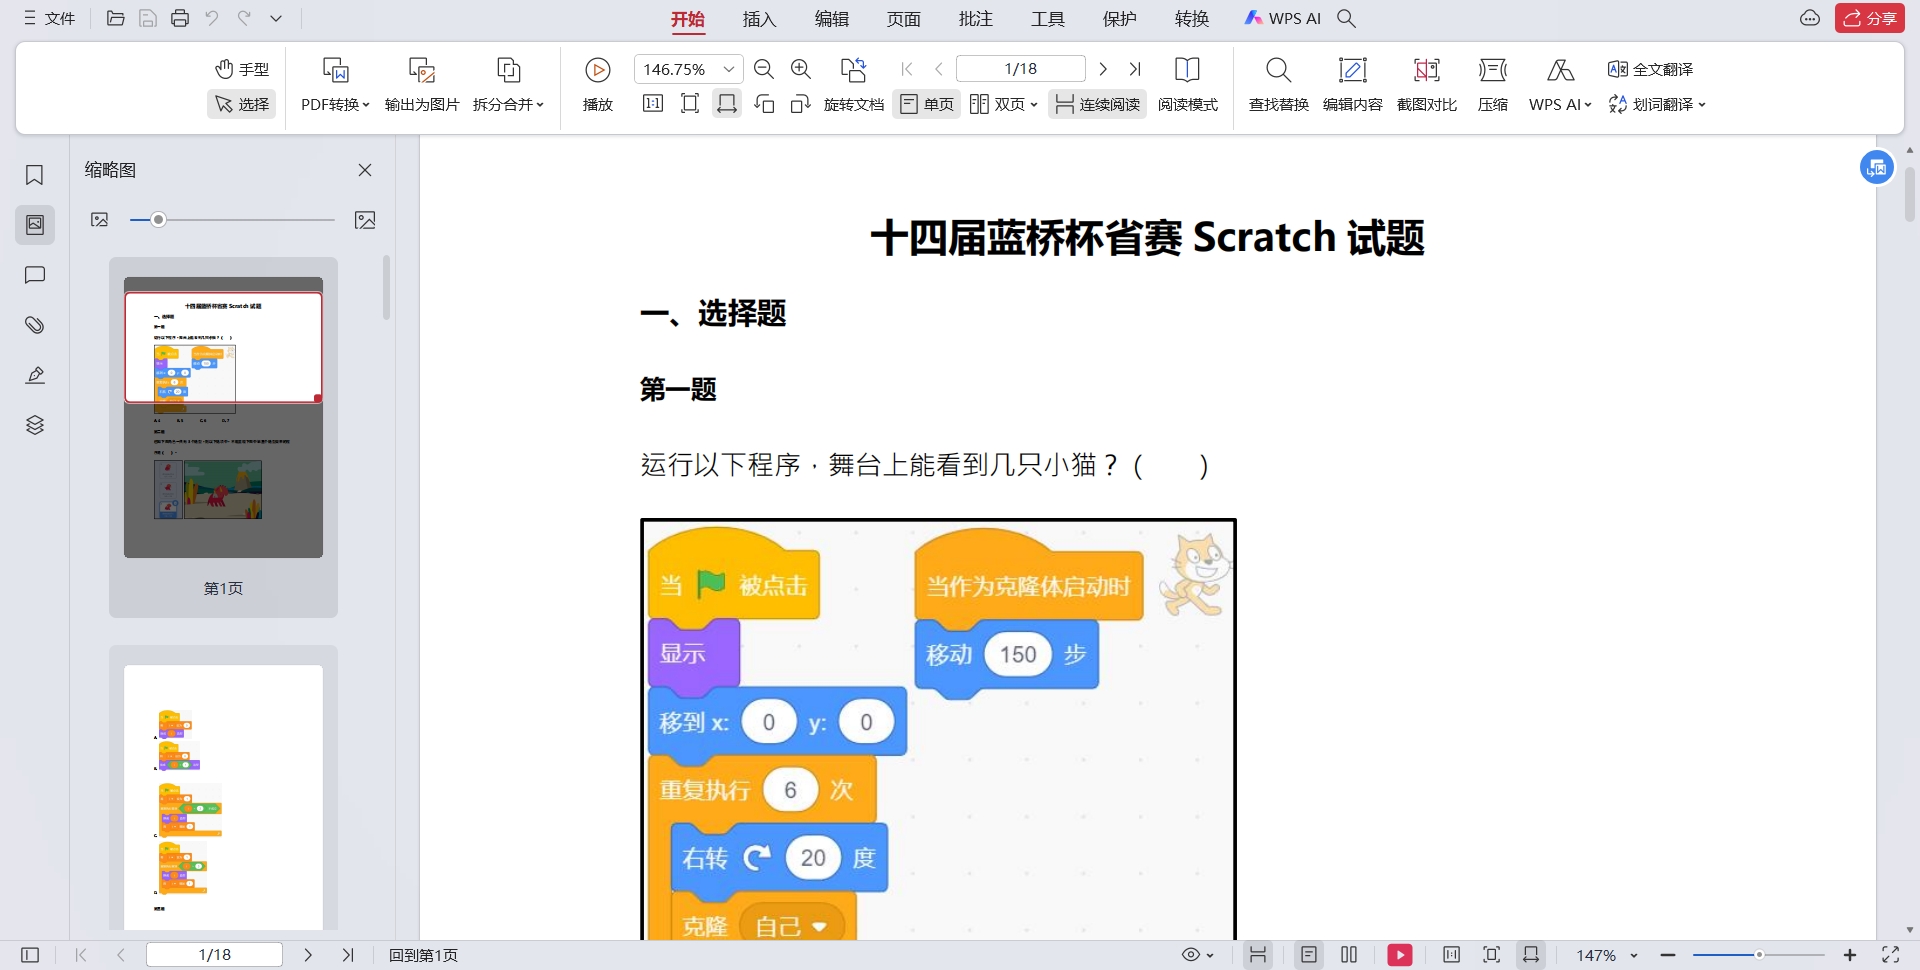1920x970 pixels.
Task: Switch to the 编辑 tab
Action: pos(832,19)
